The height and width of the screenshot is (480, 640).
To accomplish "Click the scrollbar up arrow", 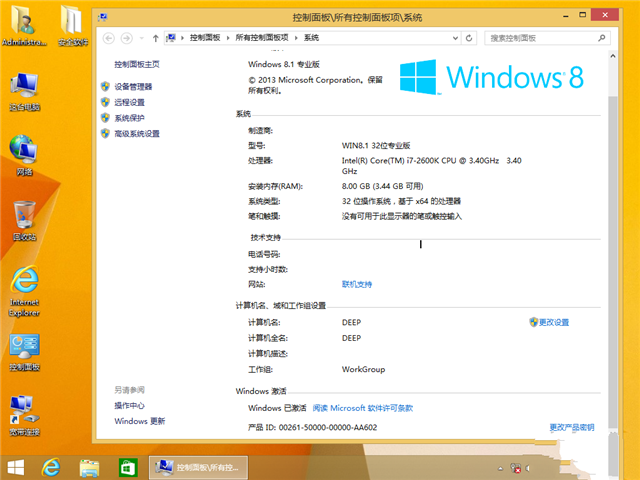I will coord(613,56).
